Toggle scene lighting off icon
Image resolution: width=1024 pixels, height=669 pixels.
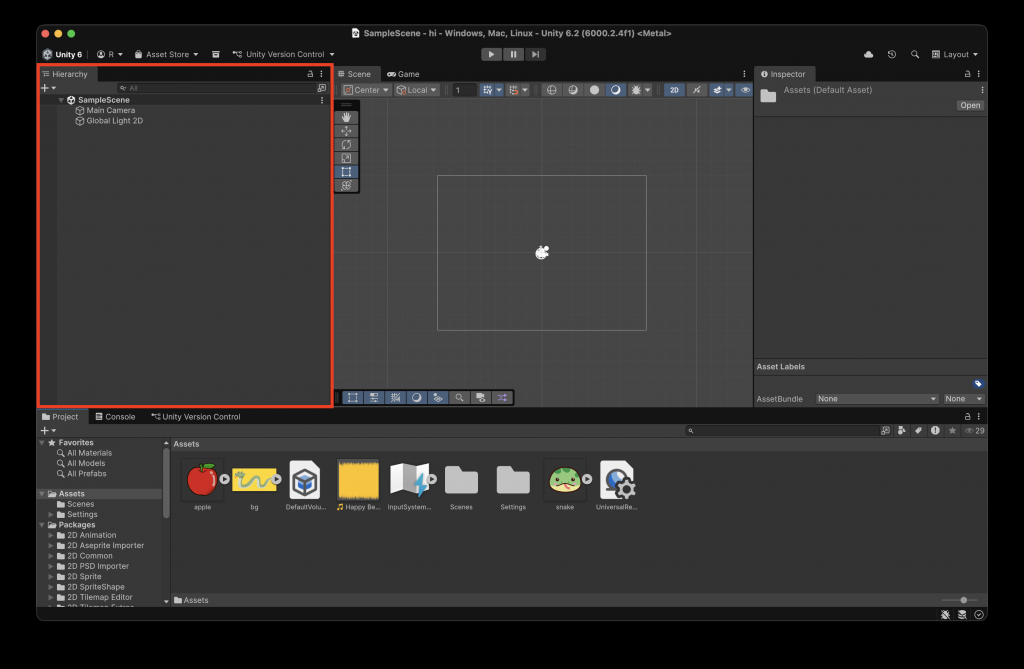point(696,90)
